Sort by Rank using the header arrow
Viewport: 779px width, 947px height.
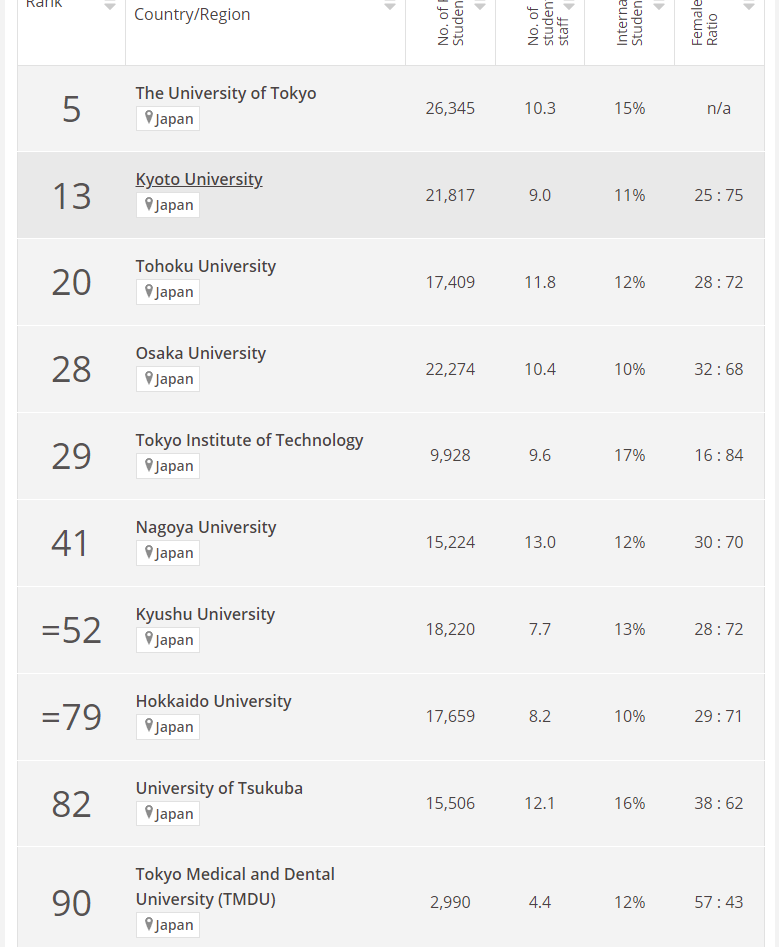(x=110, y=8)
